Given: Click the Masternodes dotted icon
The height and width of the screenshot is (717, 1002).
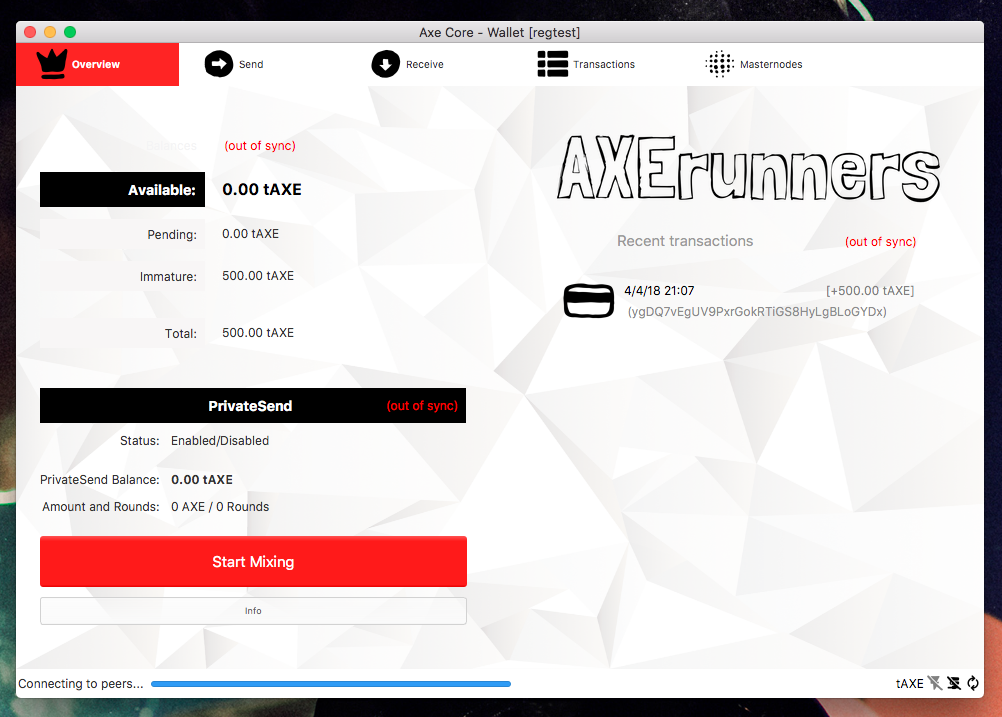Looking at the screenshot, I should [720, 64].
